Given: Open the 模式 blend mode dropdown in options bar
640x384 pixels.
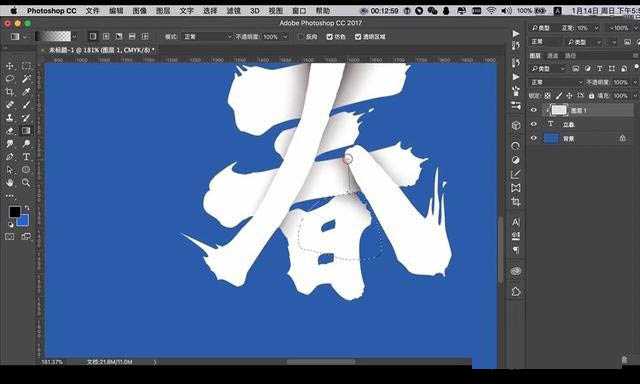Looking at the screenshot, I should point(207,37).
